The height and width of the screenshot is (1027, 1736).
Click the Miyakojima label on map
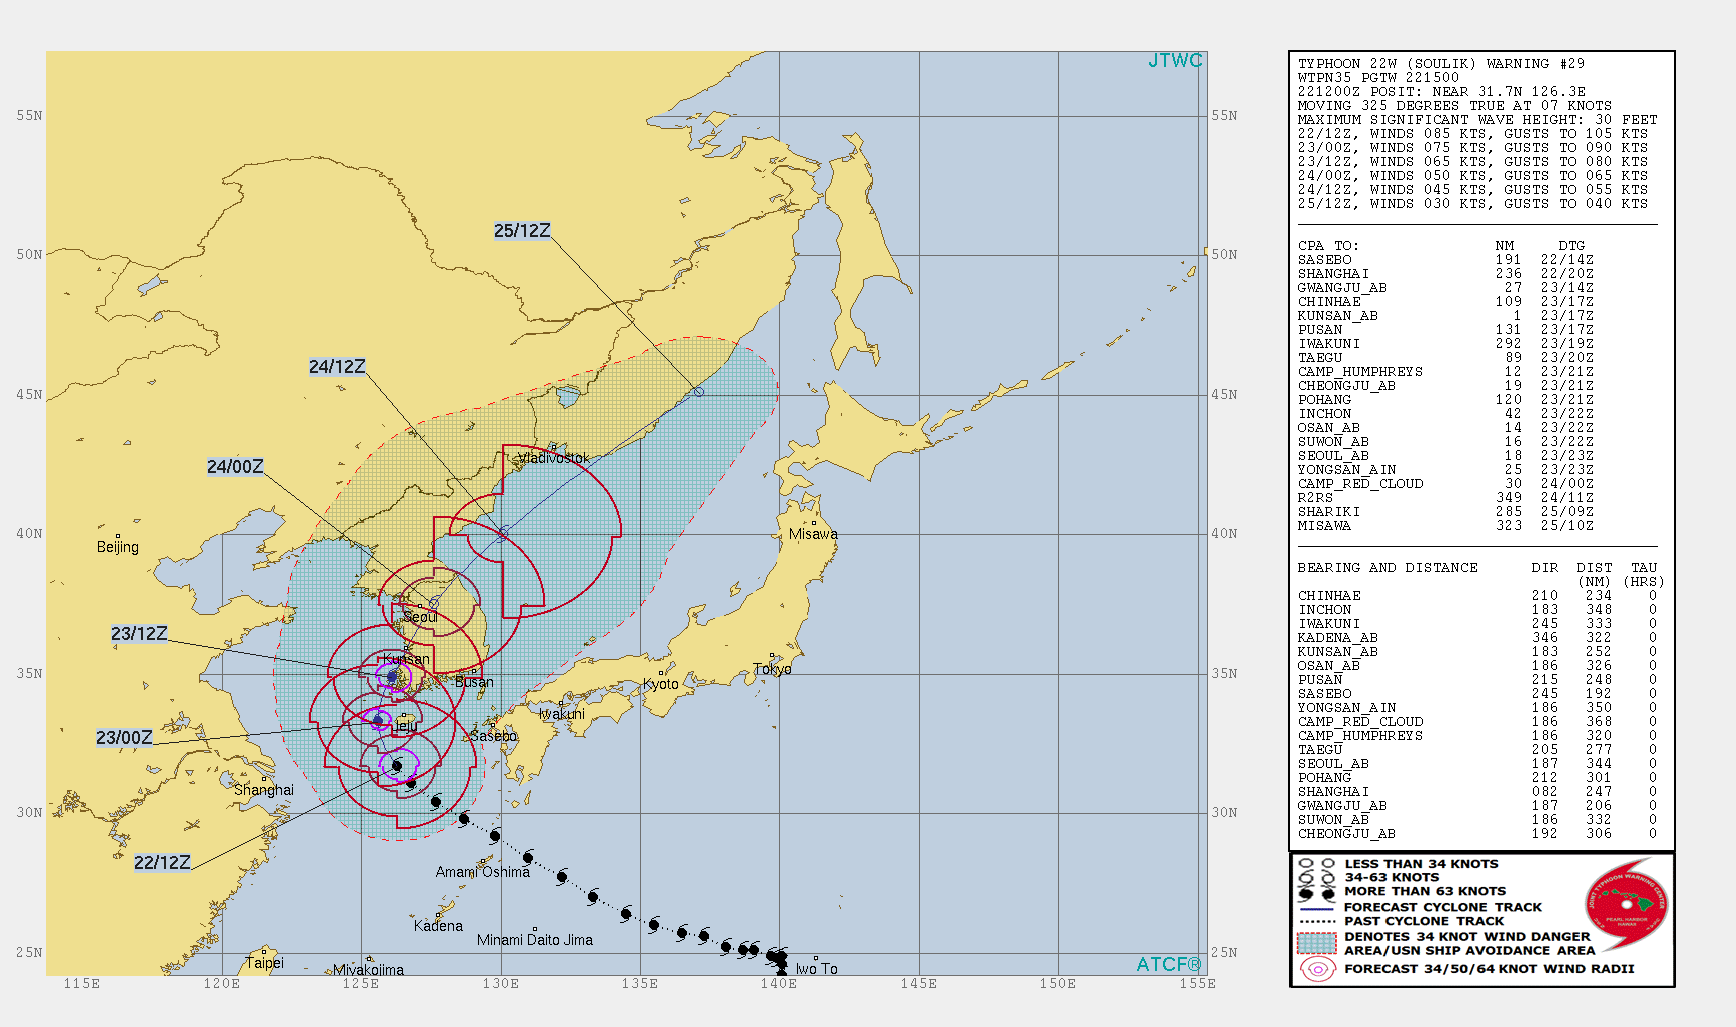click(369, 970)
